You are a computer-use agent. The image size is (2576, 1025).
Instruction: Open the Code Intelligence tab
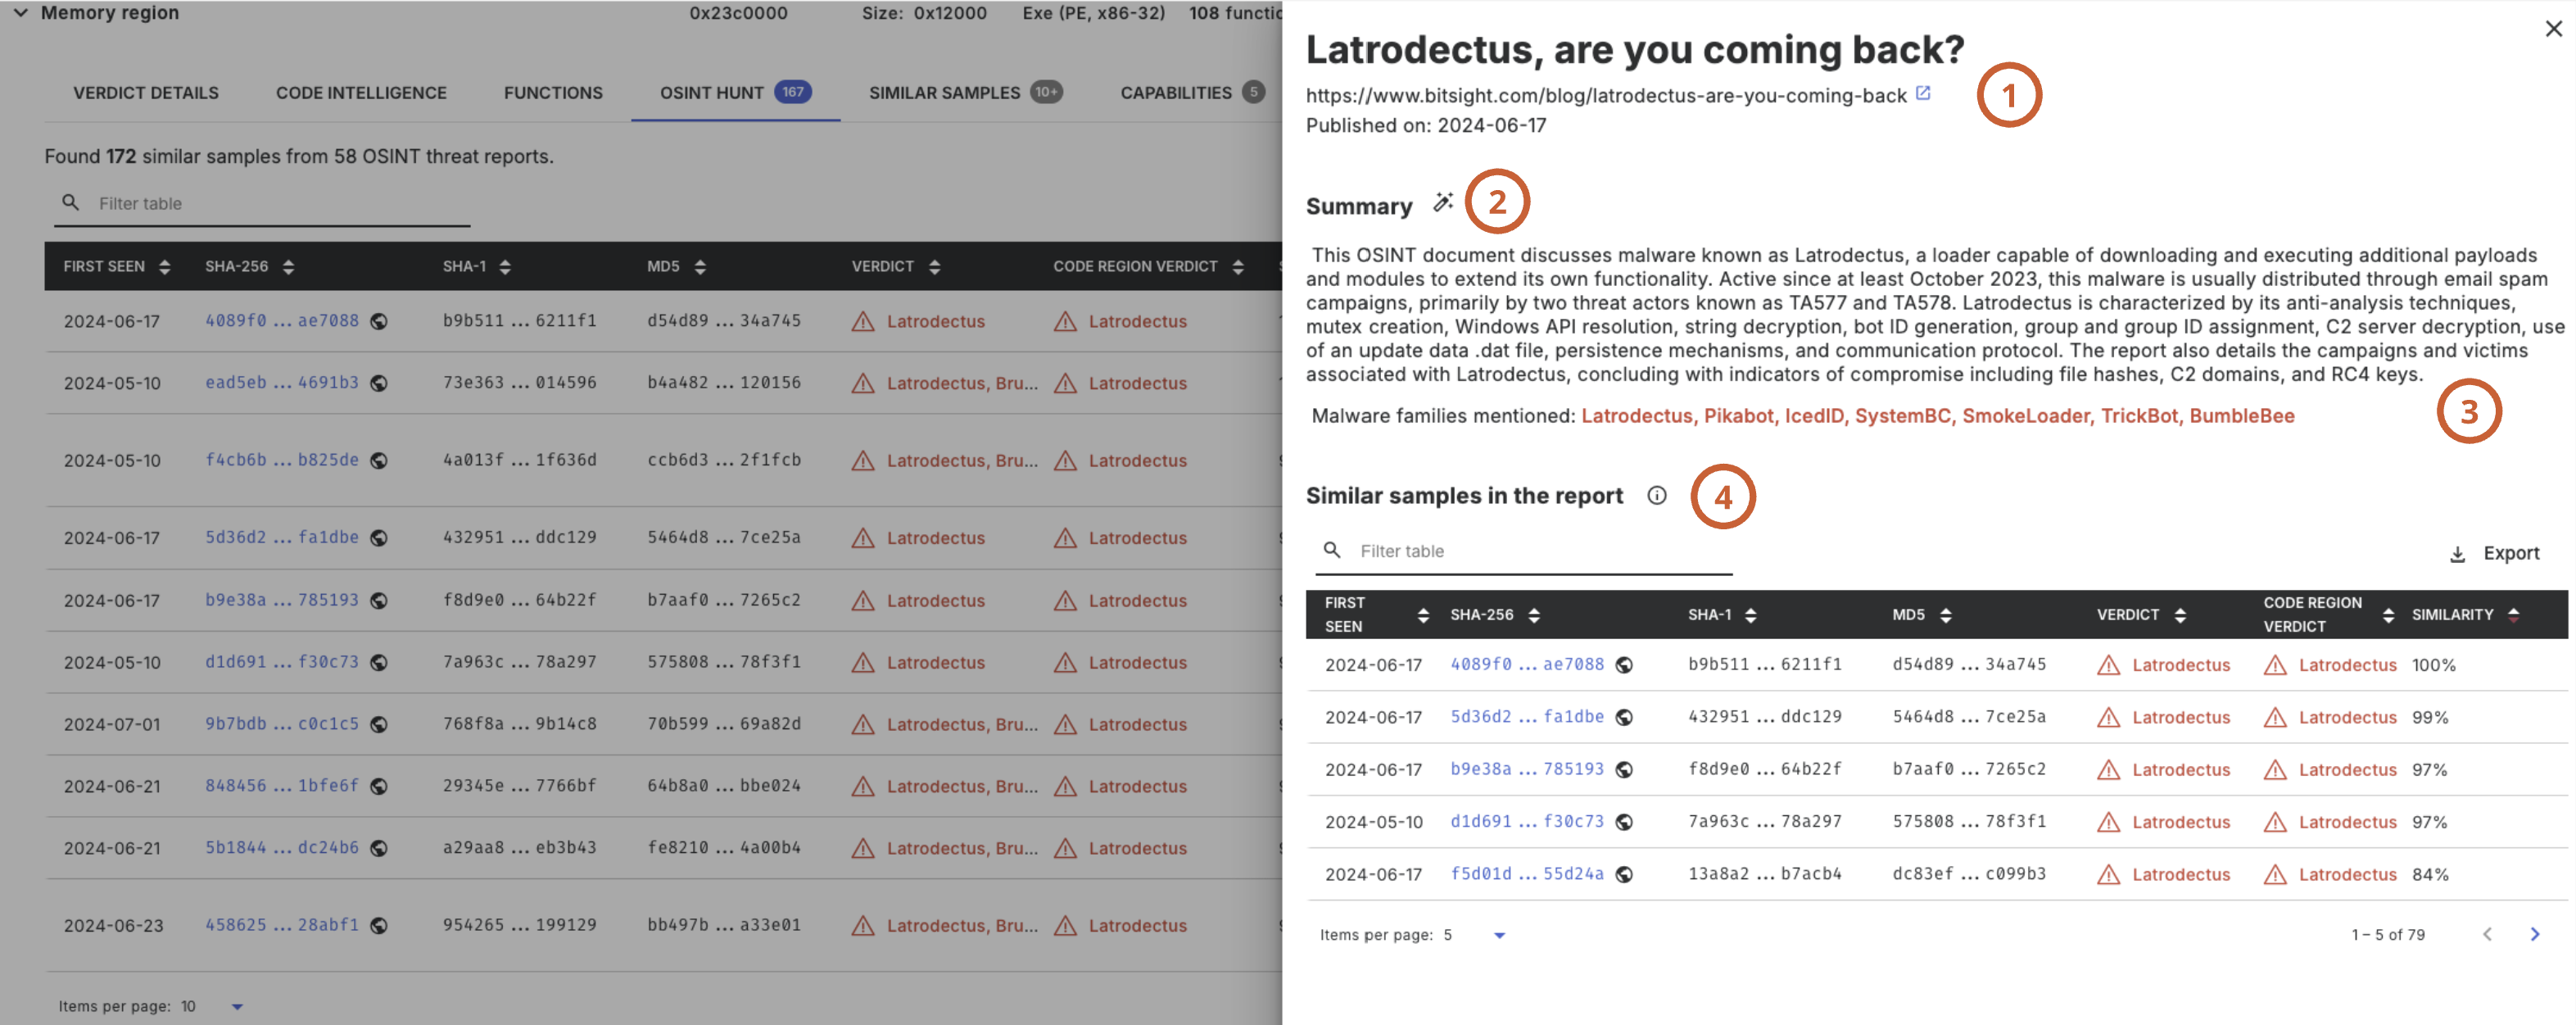[x=361, y=93]
